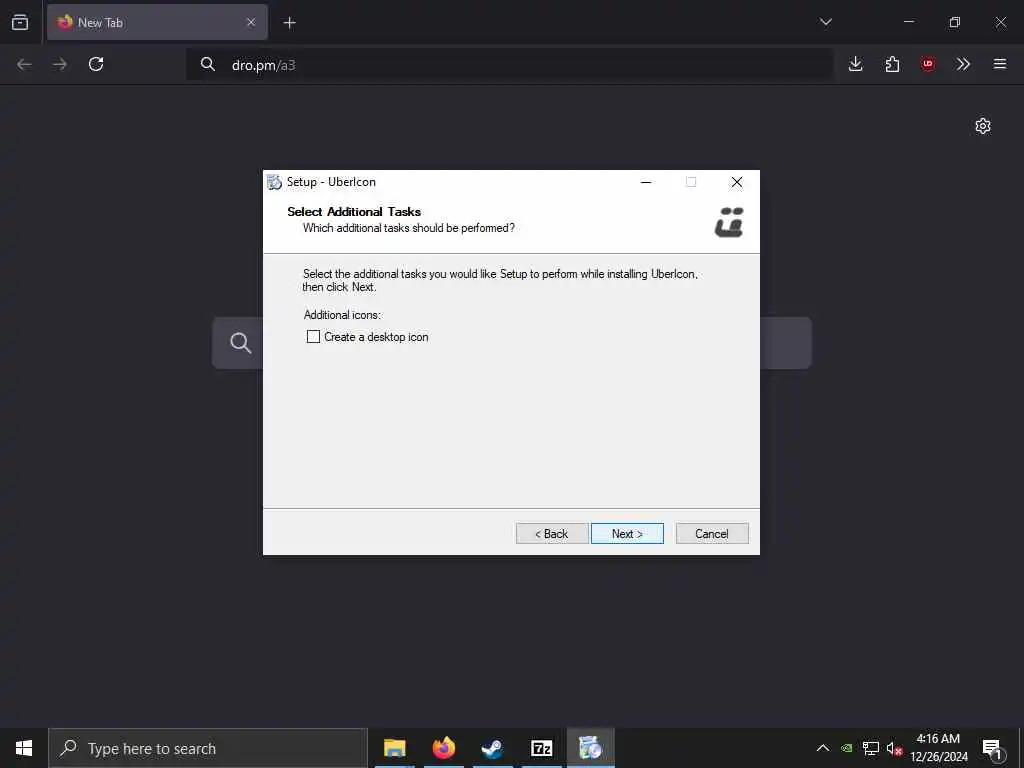Show hidden system tray icons
1024x768 pixels.
tap(823, 748)
